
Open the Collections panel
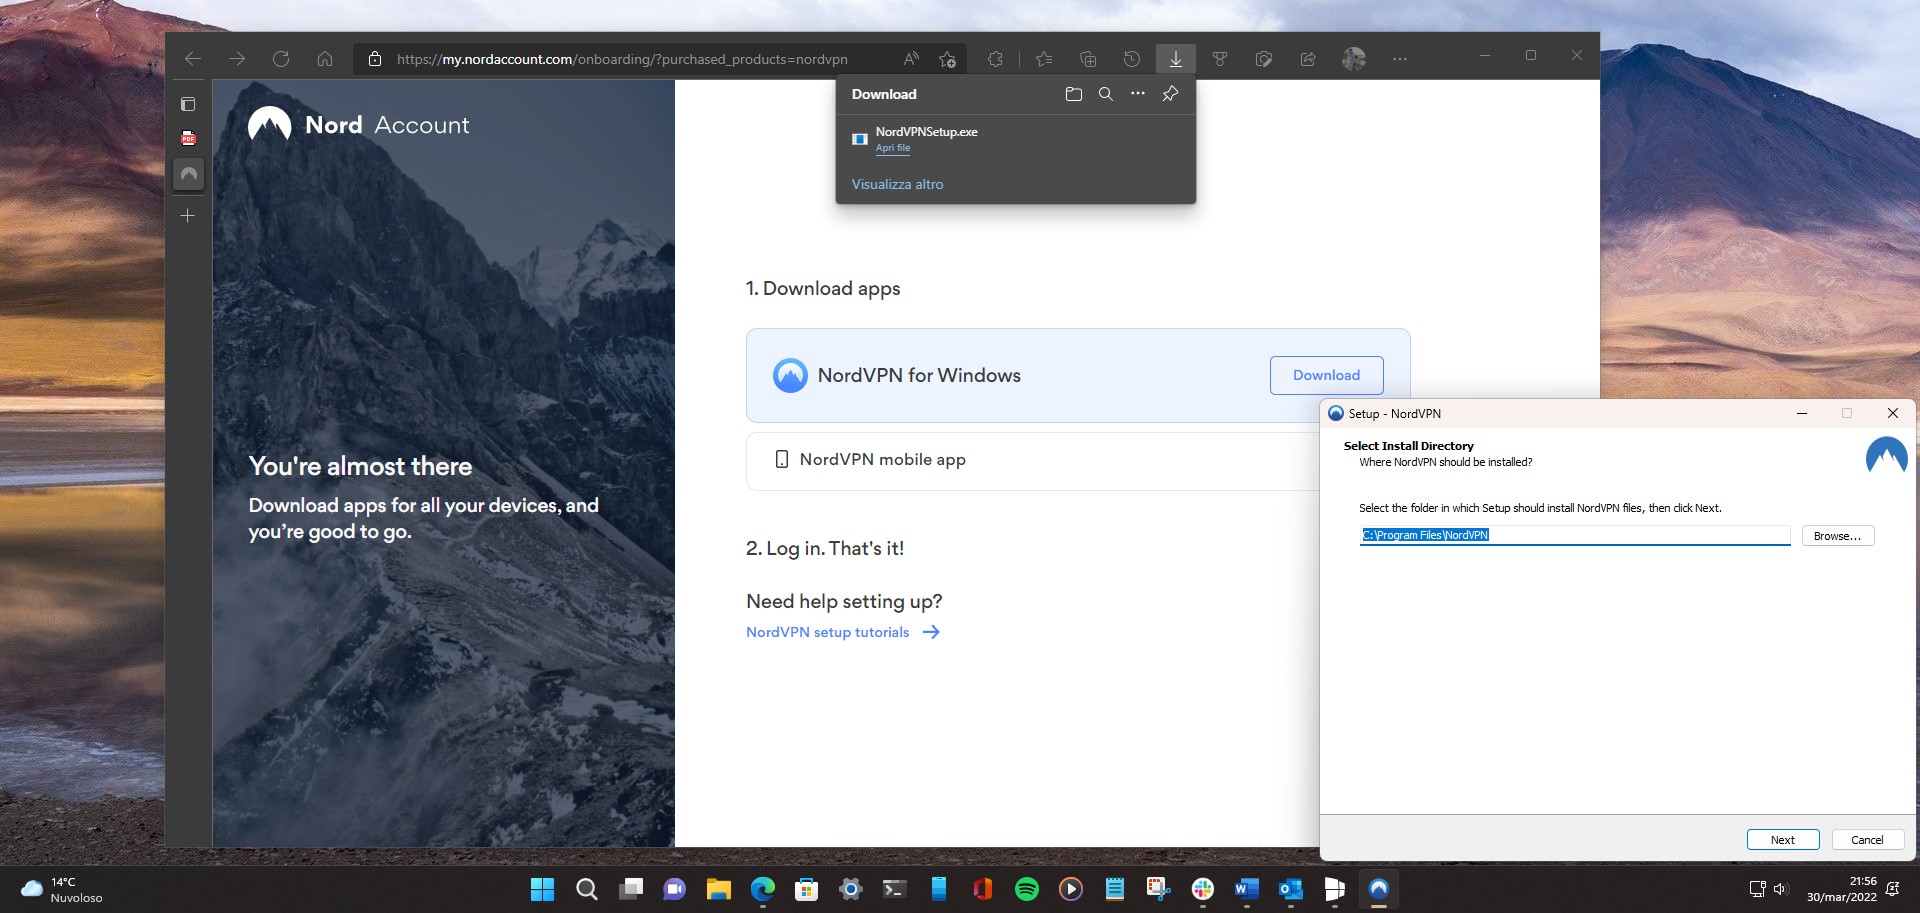tap(1088, 59)
